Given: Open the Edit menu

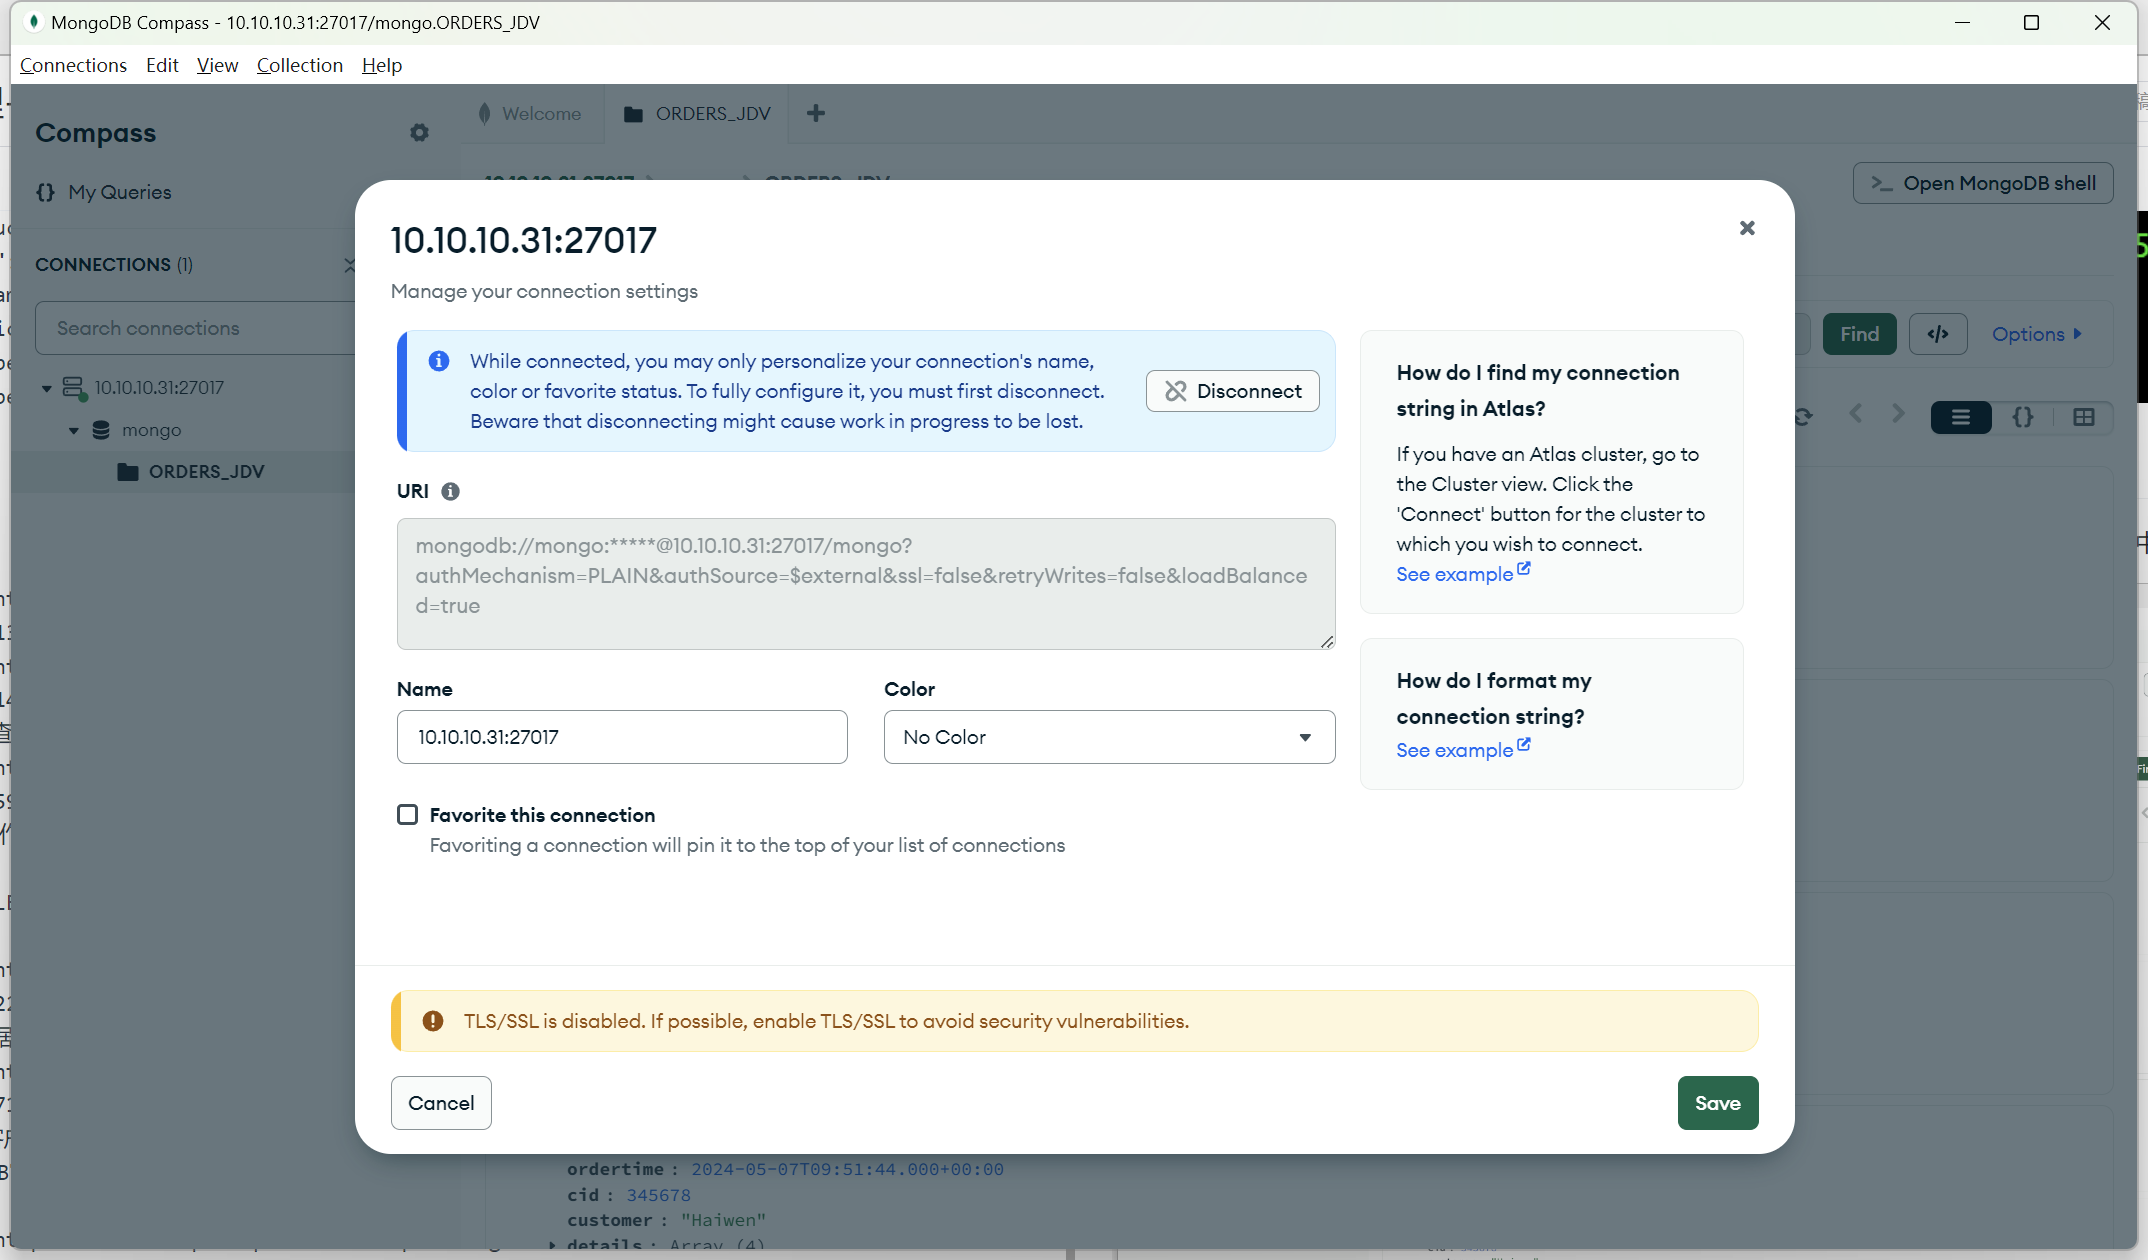Looking at the screenshot, I should click(162, 65).
